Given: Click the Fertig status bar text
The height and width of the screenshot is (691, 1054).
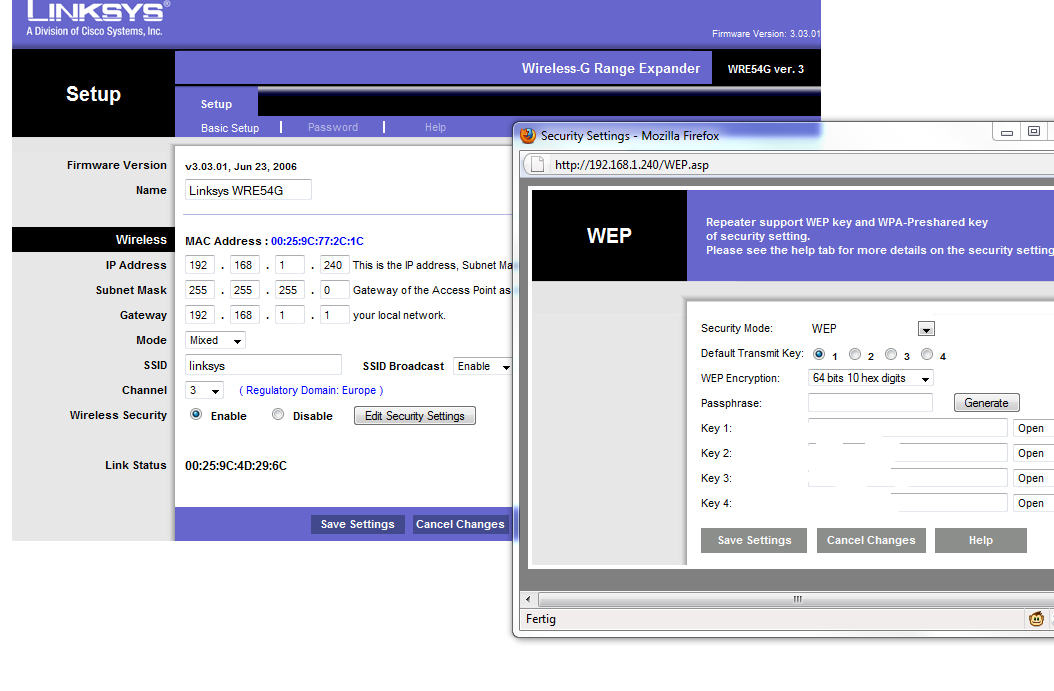Looking at the screenshot, I should pos(540,619).
